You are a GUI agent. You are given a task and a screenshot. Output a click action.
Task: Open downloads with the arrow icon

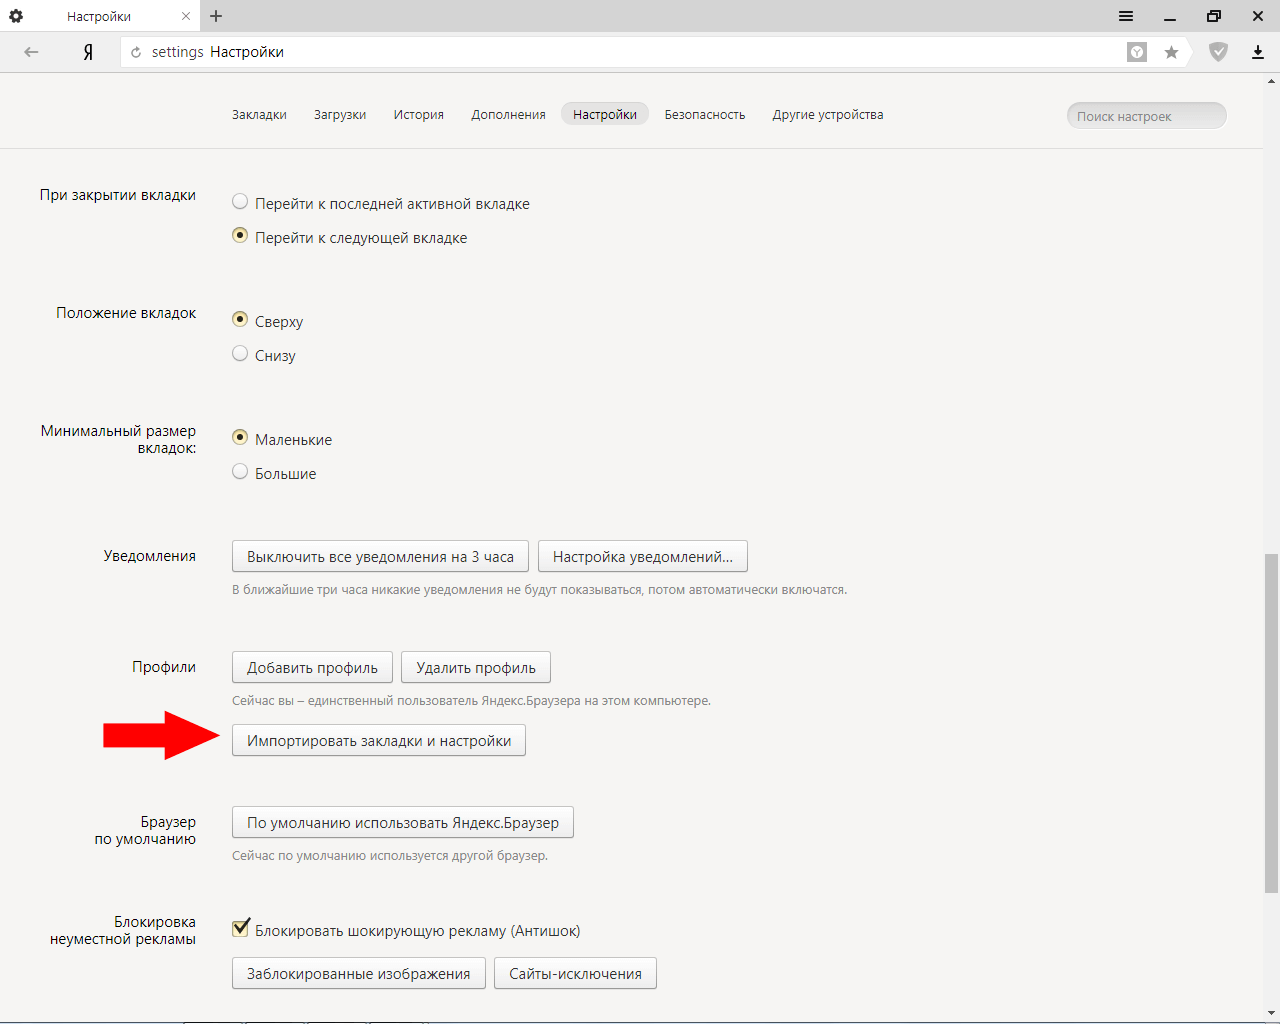coord(1258,52)
